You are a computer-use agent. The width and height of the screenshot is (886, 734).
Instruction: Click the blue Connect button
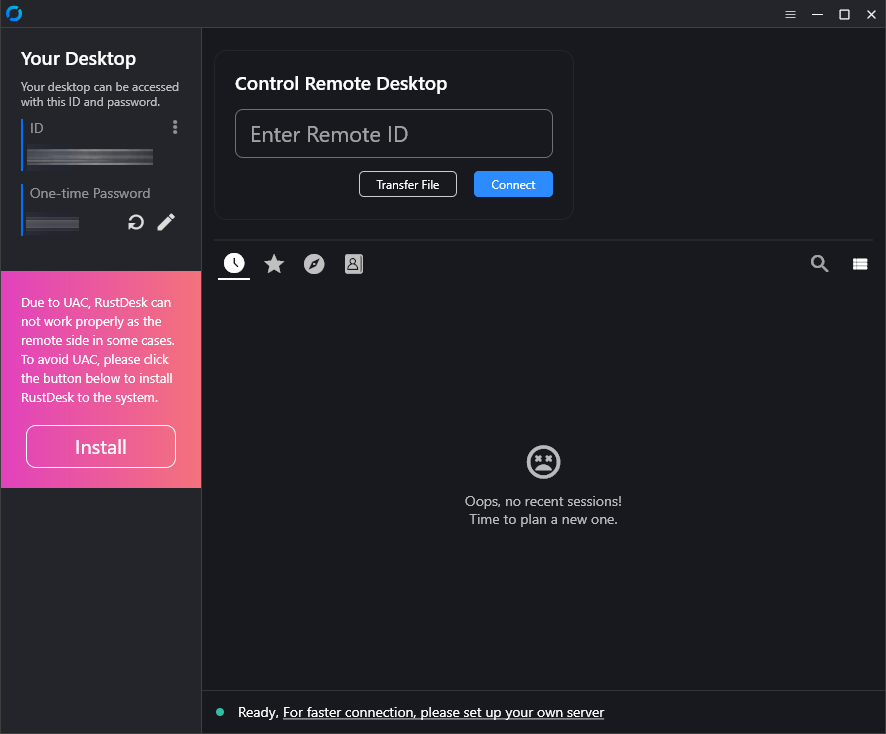[x=513, y=184]
